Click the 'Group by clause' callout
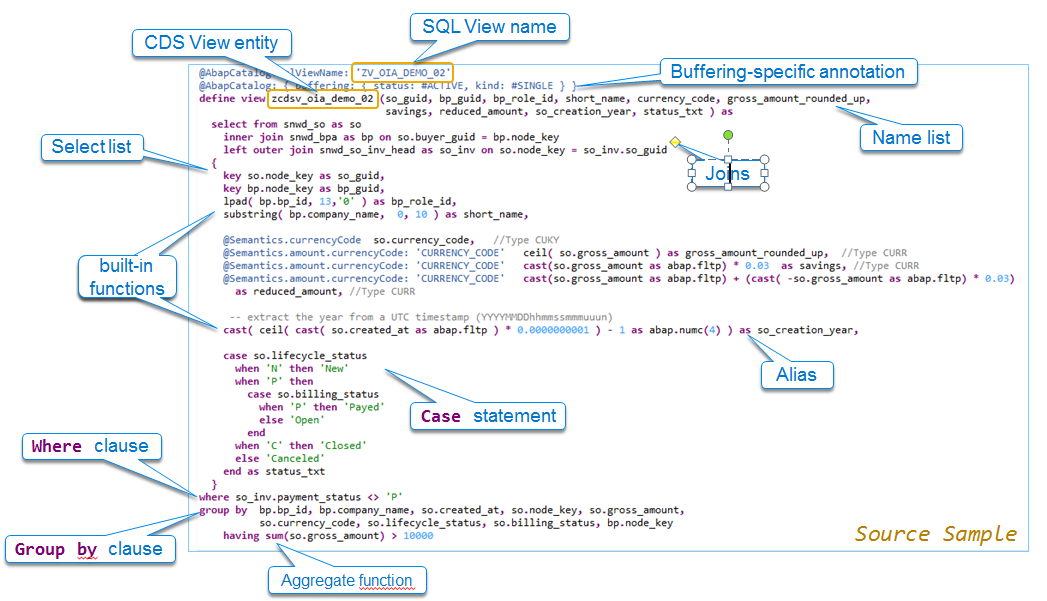 tap(90, 549)
